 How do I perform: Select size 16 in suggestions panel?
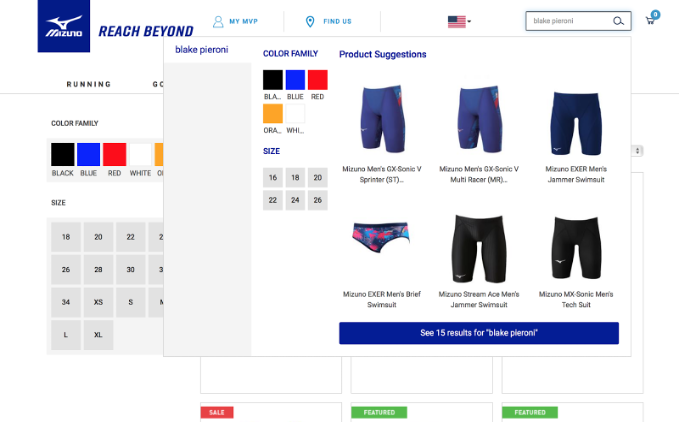(273, 177)
